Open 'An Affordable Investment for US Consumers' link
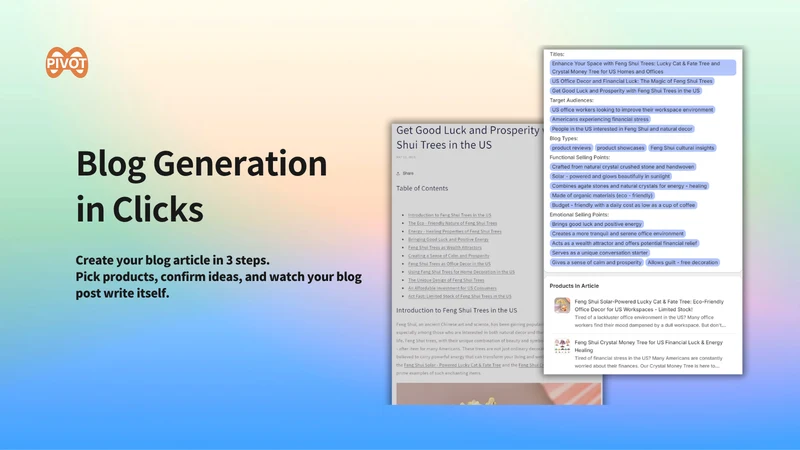800x450 pixels. [x=452, y=288]
